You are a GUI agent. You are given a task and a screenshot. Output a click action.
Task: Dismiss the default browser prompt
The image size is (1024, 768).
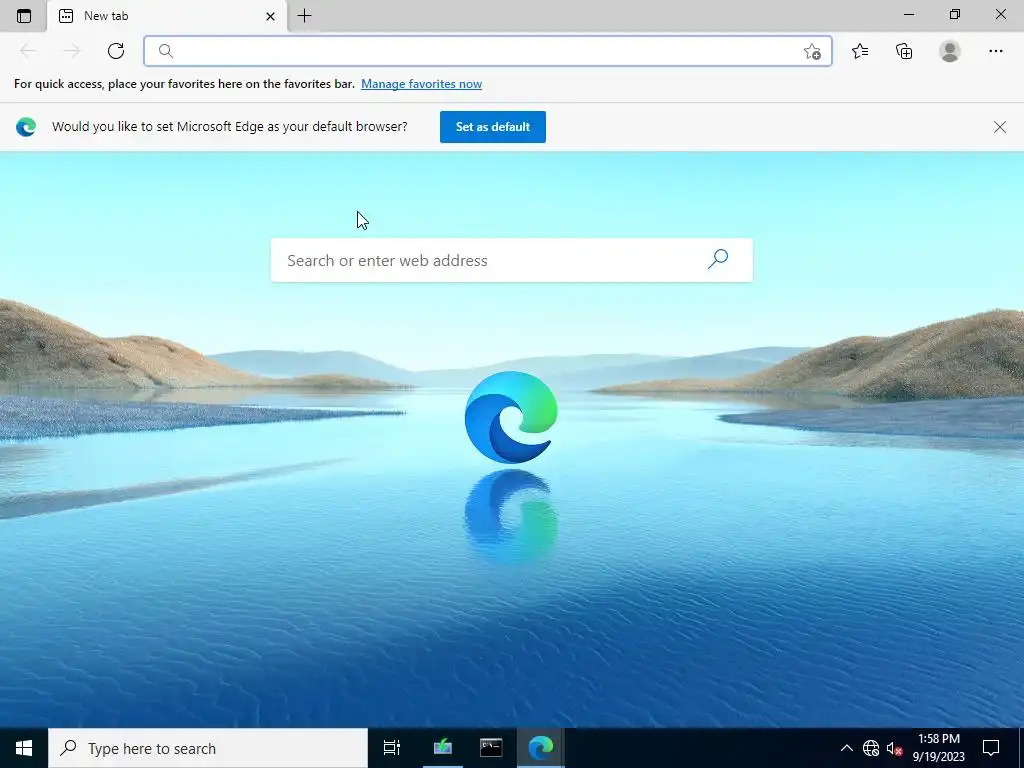pos(999,127)
